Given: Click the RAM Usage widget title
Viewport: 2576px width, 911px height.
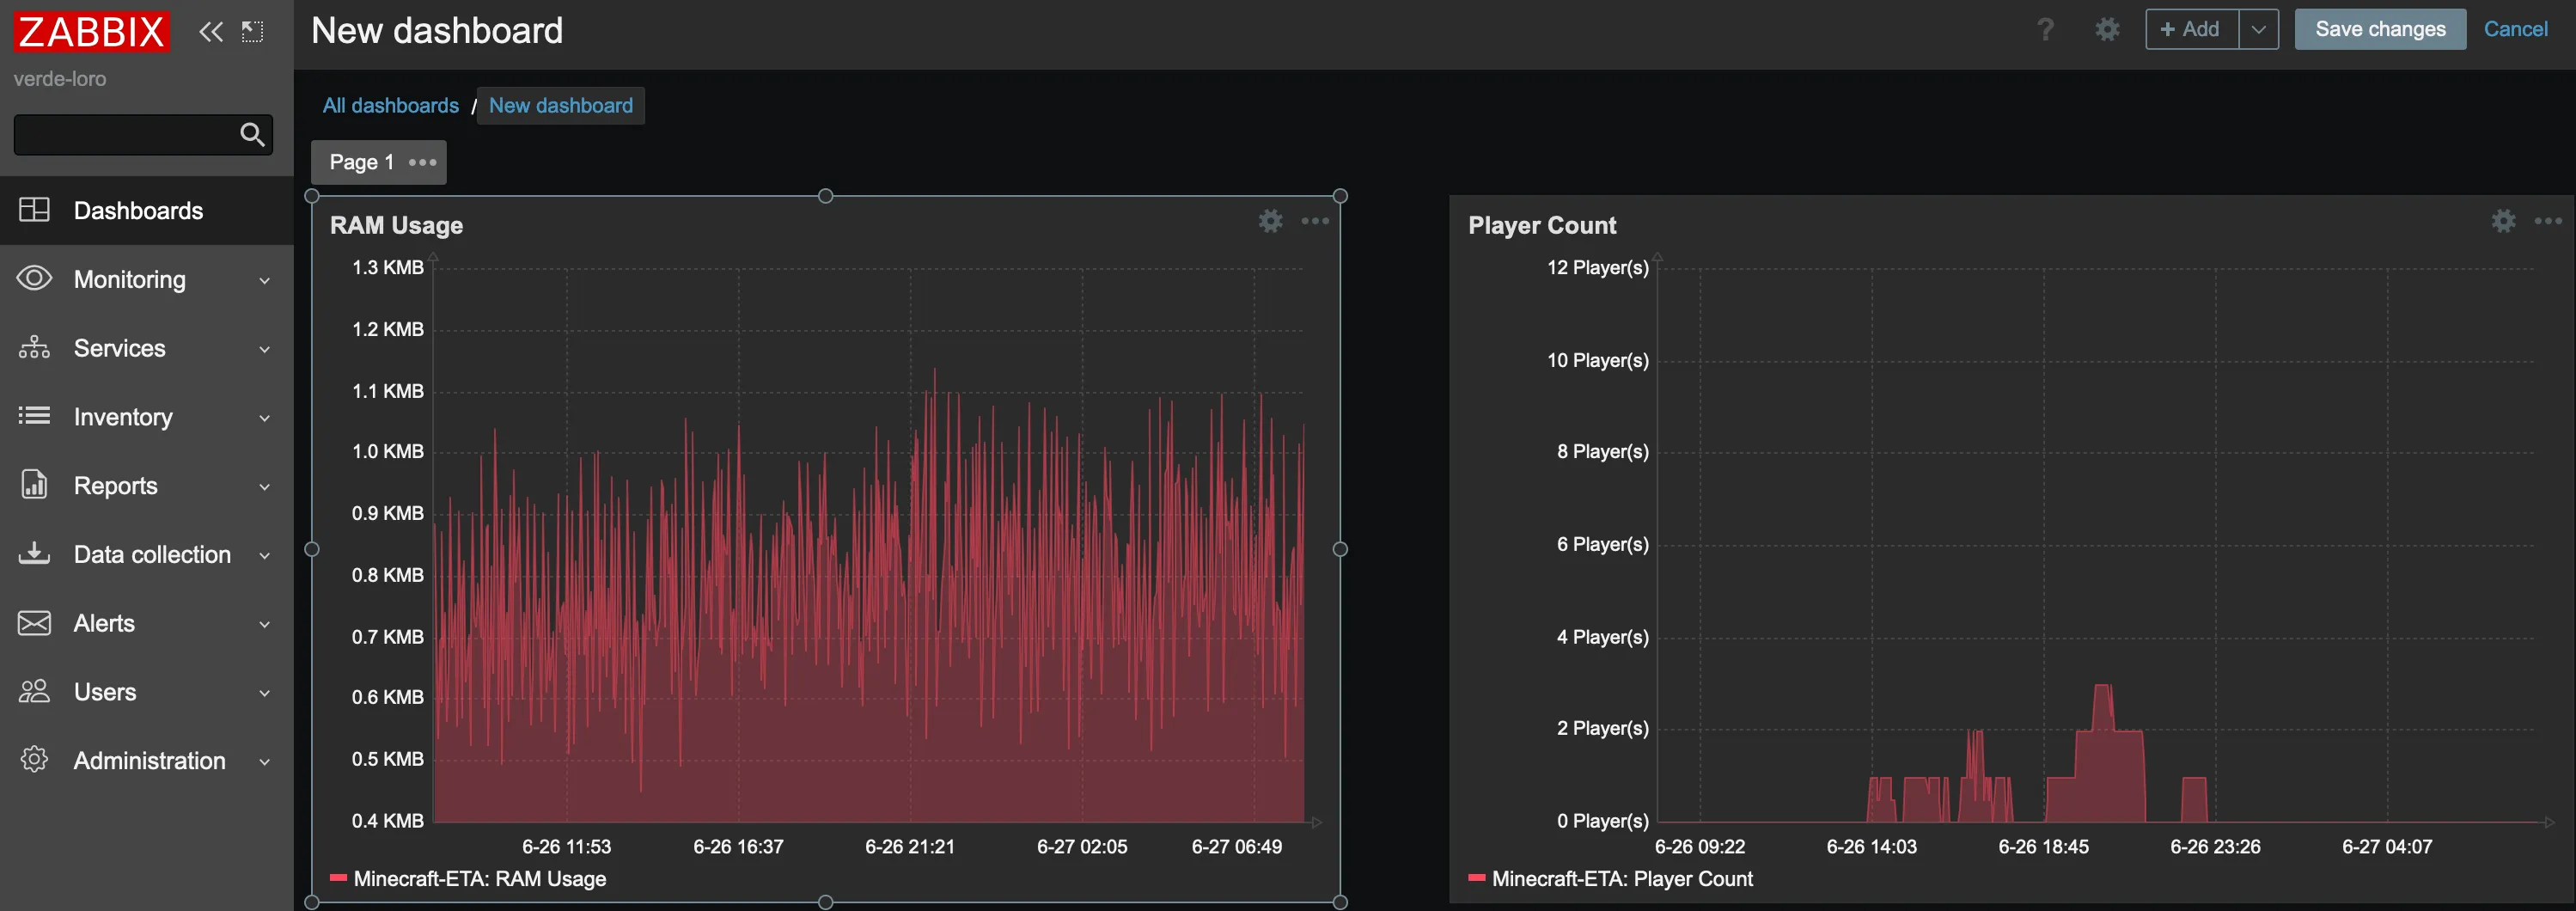Looking at the screenshot, I should pyautogui.click(x=396, y=225).
